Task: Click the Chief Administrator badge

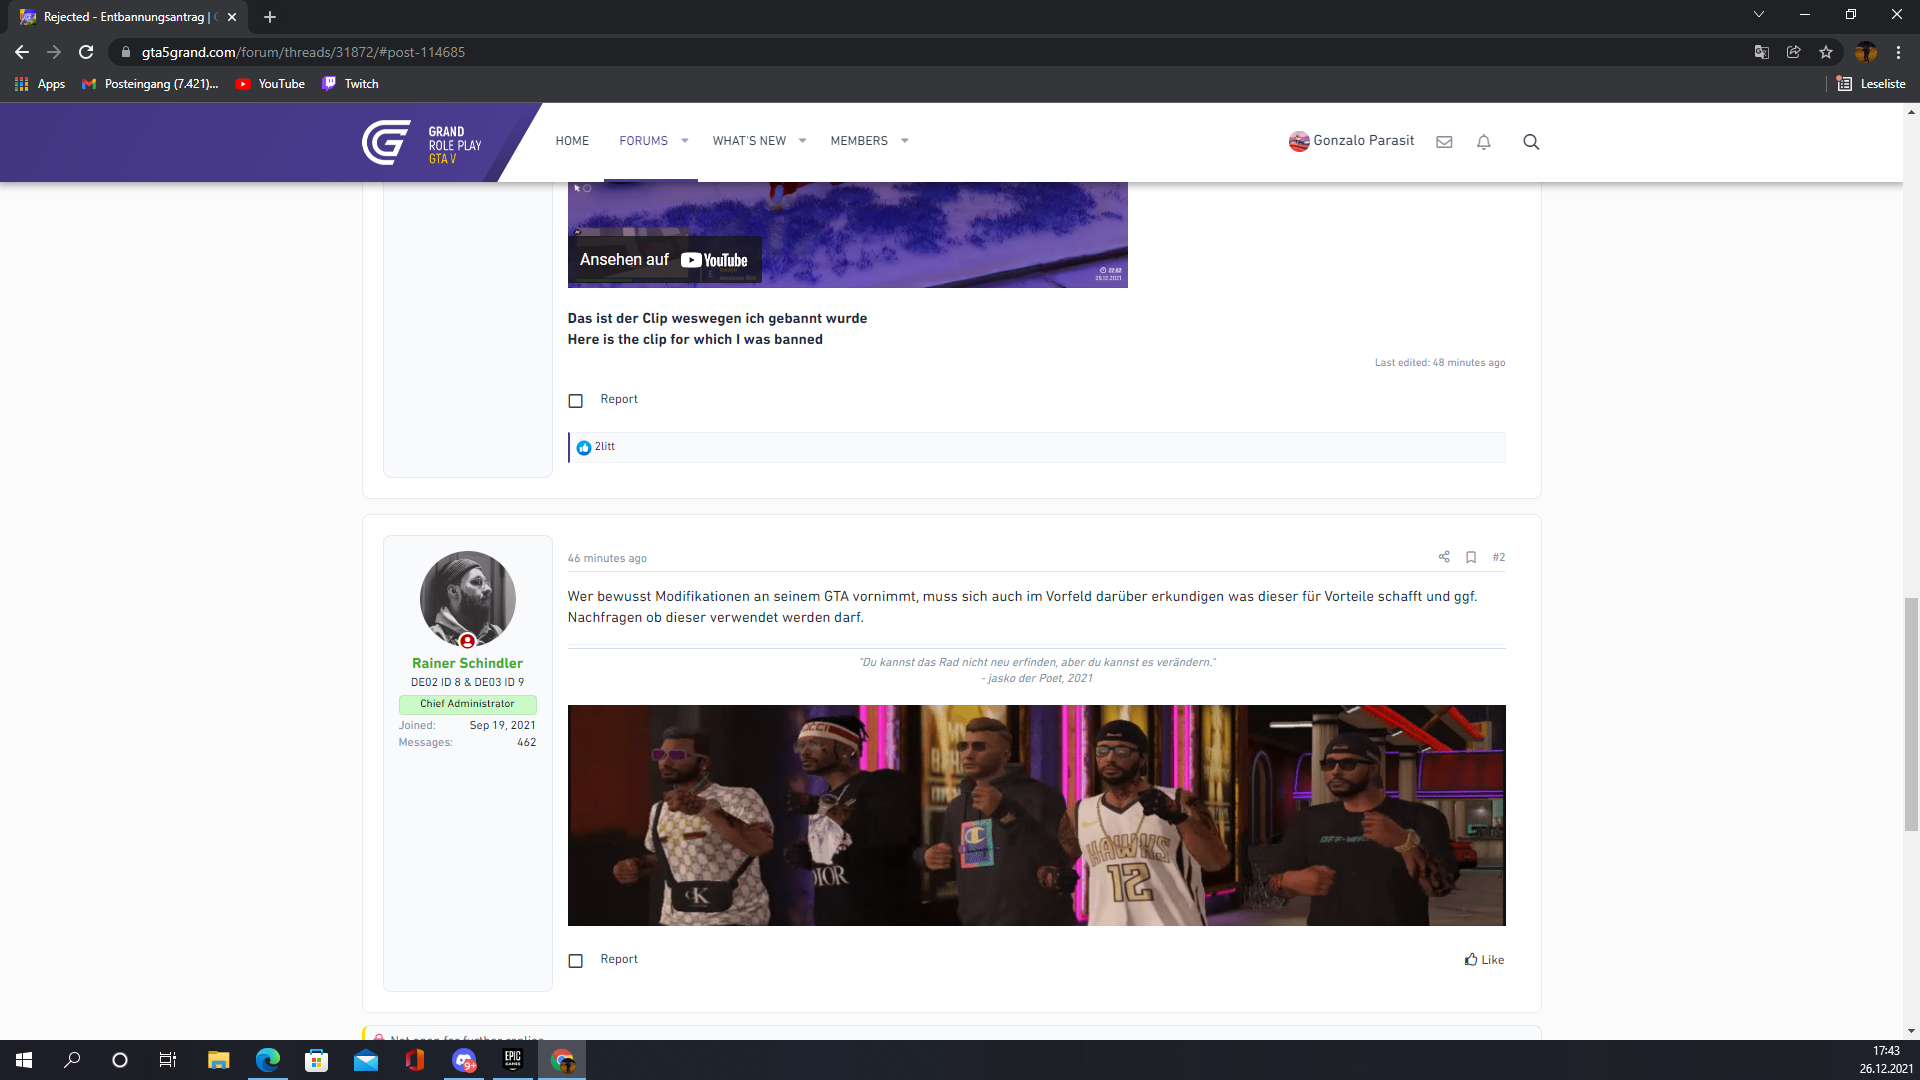Action: coord(467,704)
